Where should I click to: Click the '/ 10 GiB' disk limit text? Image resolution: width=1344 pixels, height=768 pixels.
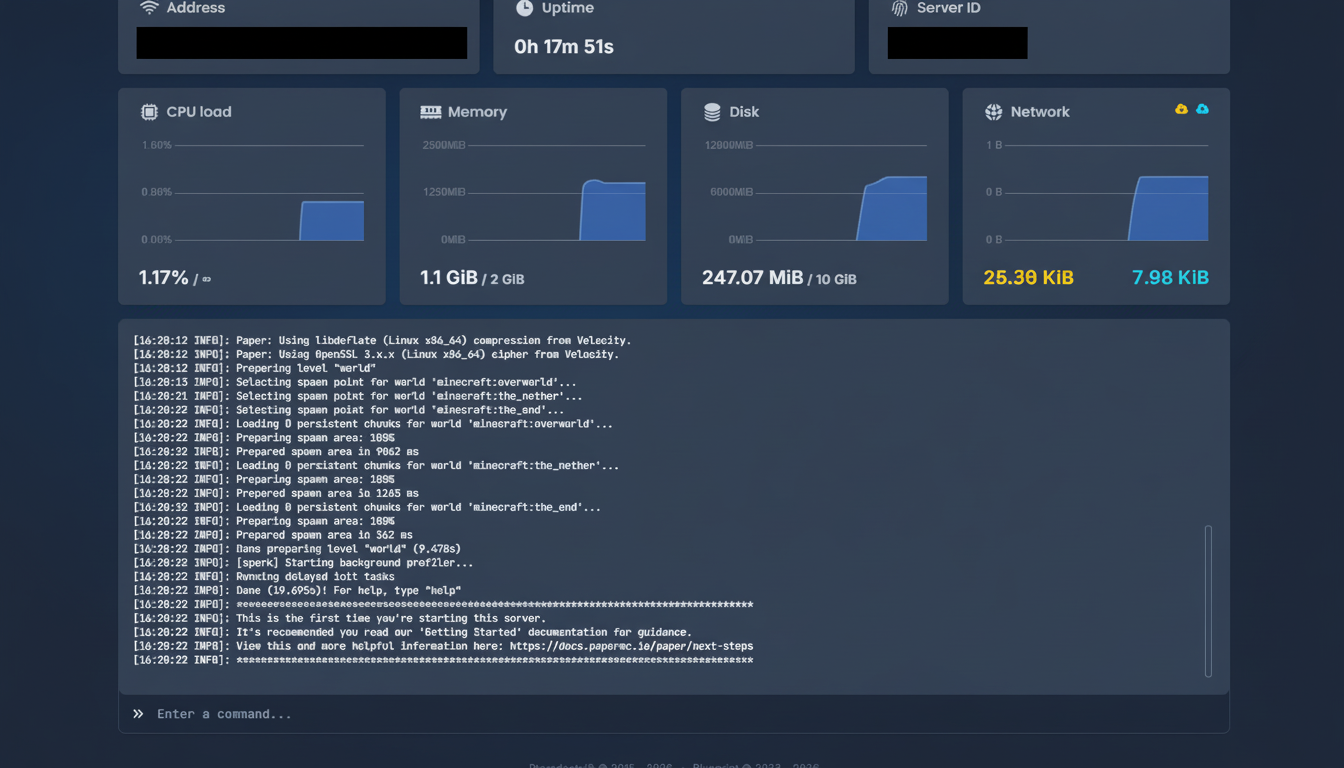[832, 280]
